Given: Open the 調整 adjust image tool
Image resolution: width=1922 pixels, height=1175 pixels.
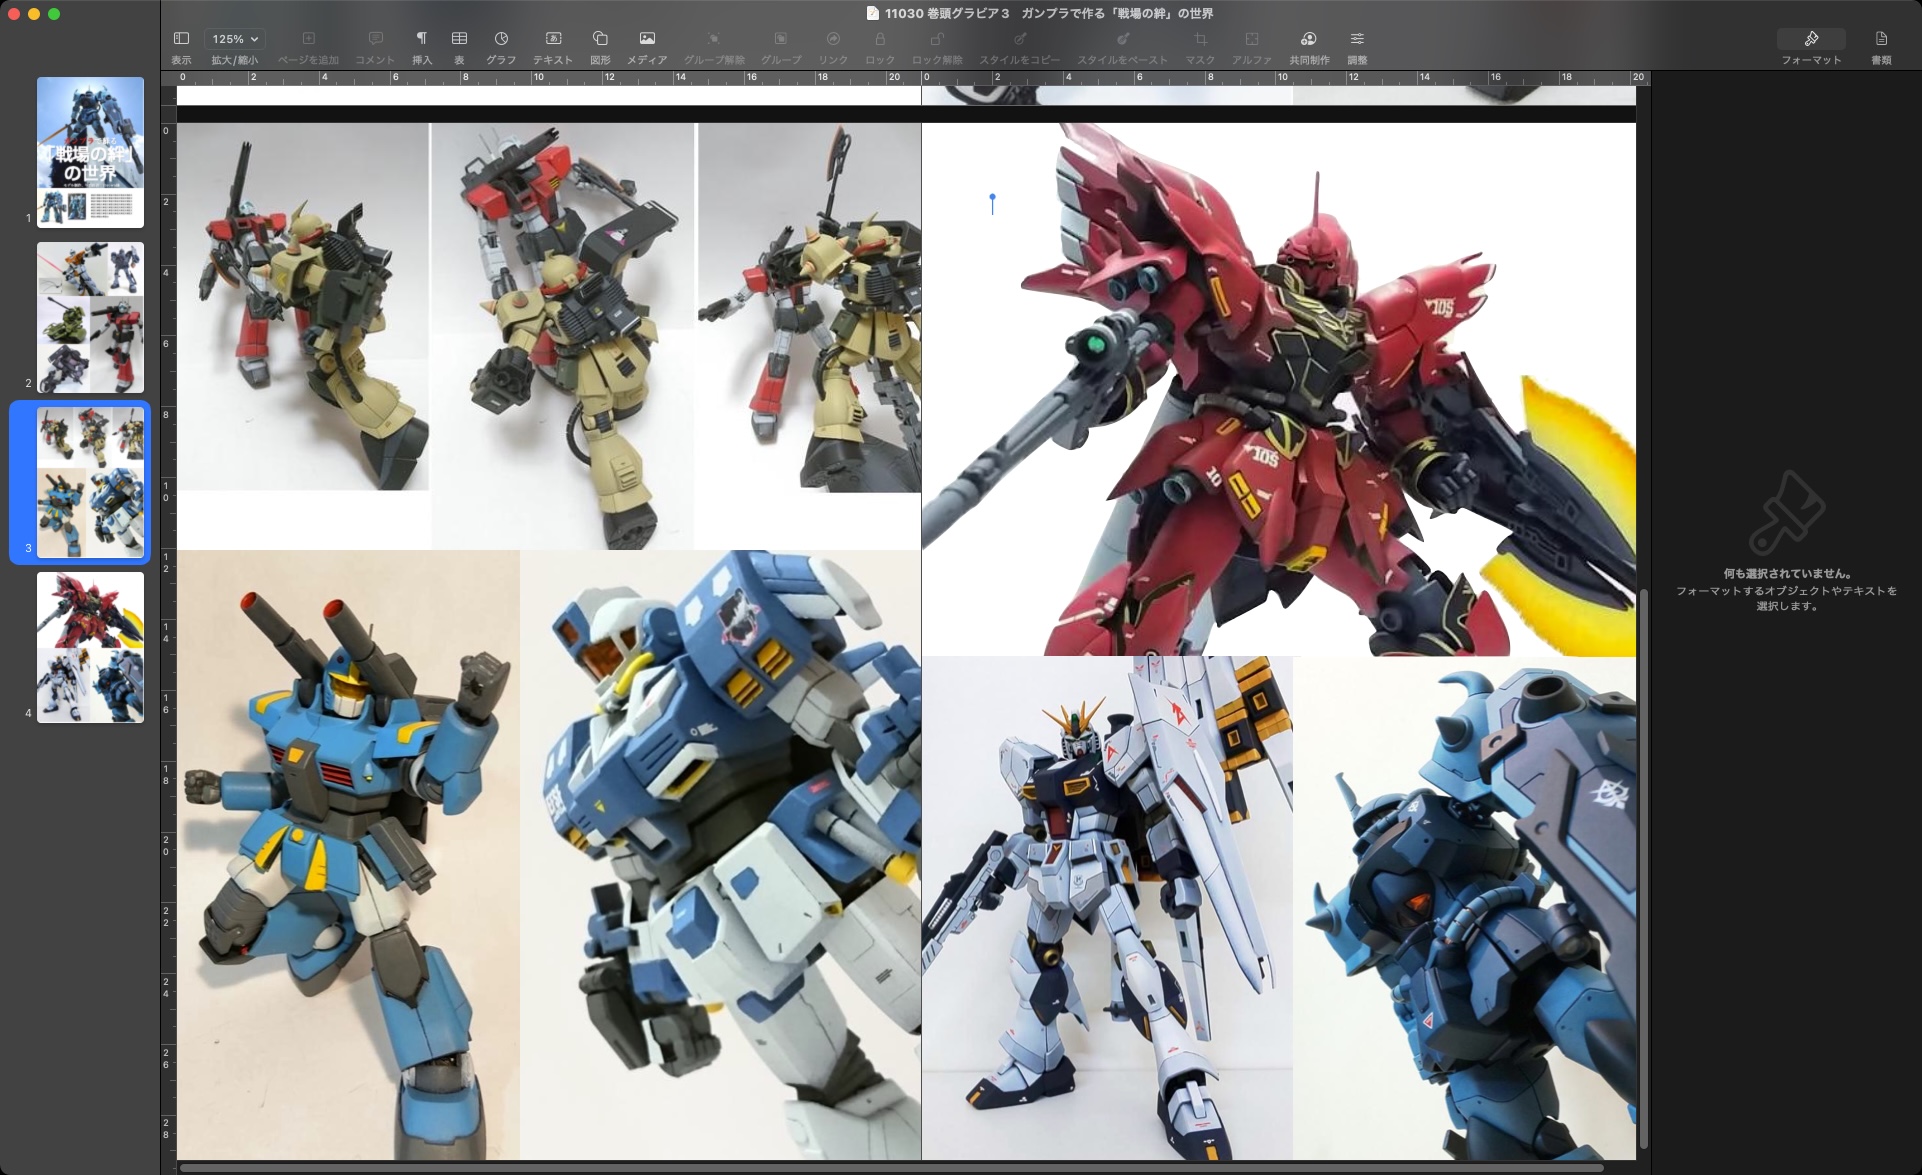Looking at the screenshot, I should click(1356, 39).
